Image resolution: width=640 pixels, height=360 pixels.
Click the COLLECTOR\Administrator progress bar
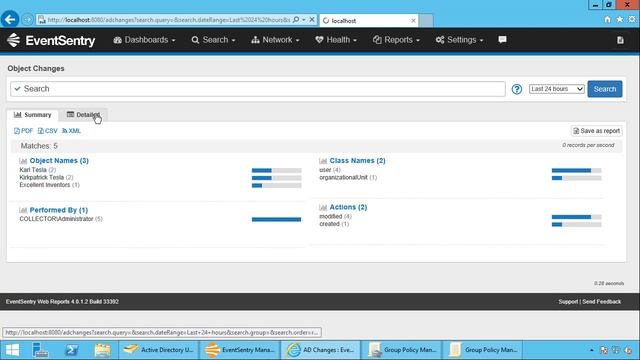click(276, 220)
